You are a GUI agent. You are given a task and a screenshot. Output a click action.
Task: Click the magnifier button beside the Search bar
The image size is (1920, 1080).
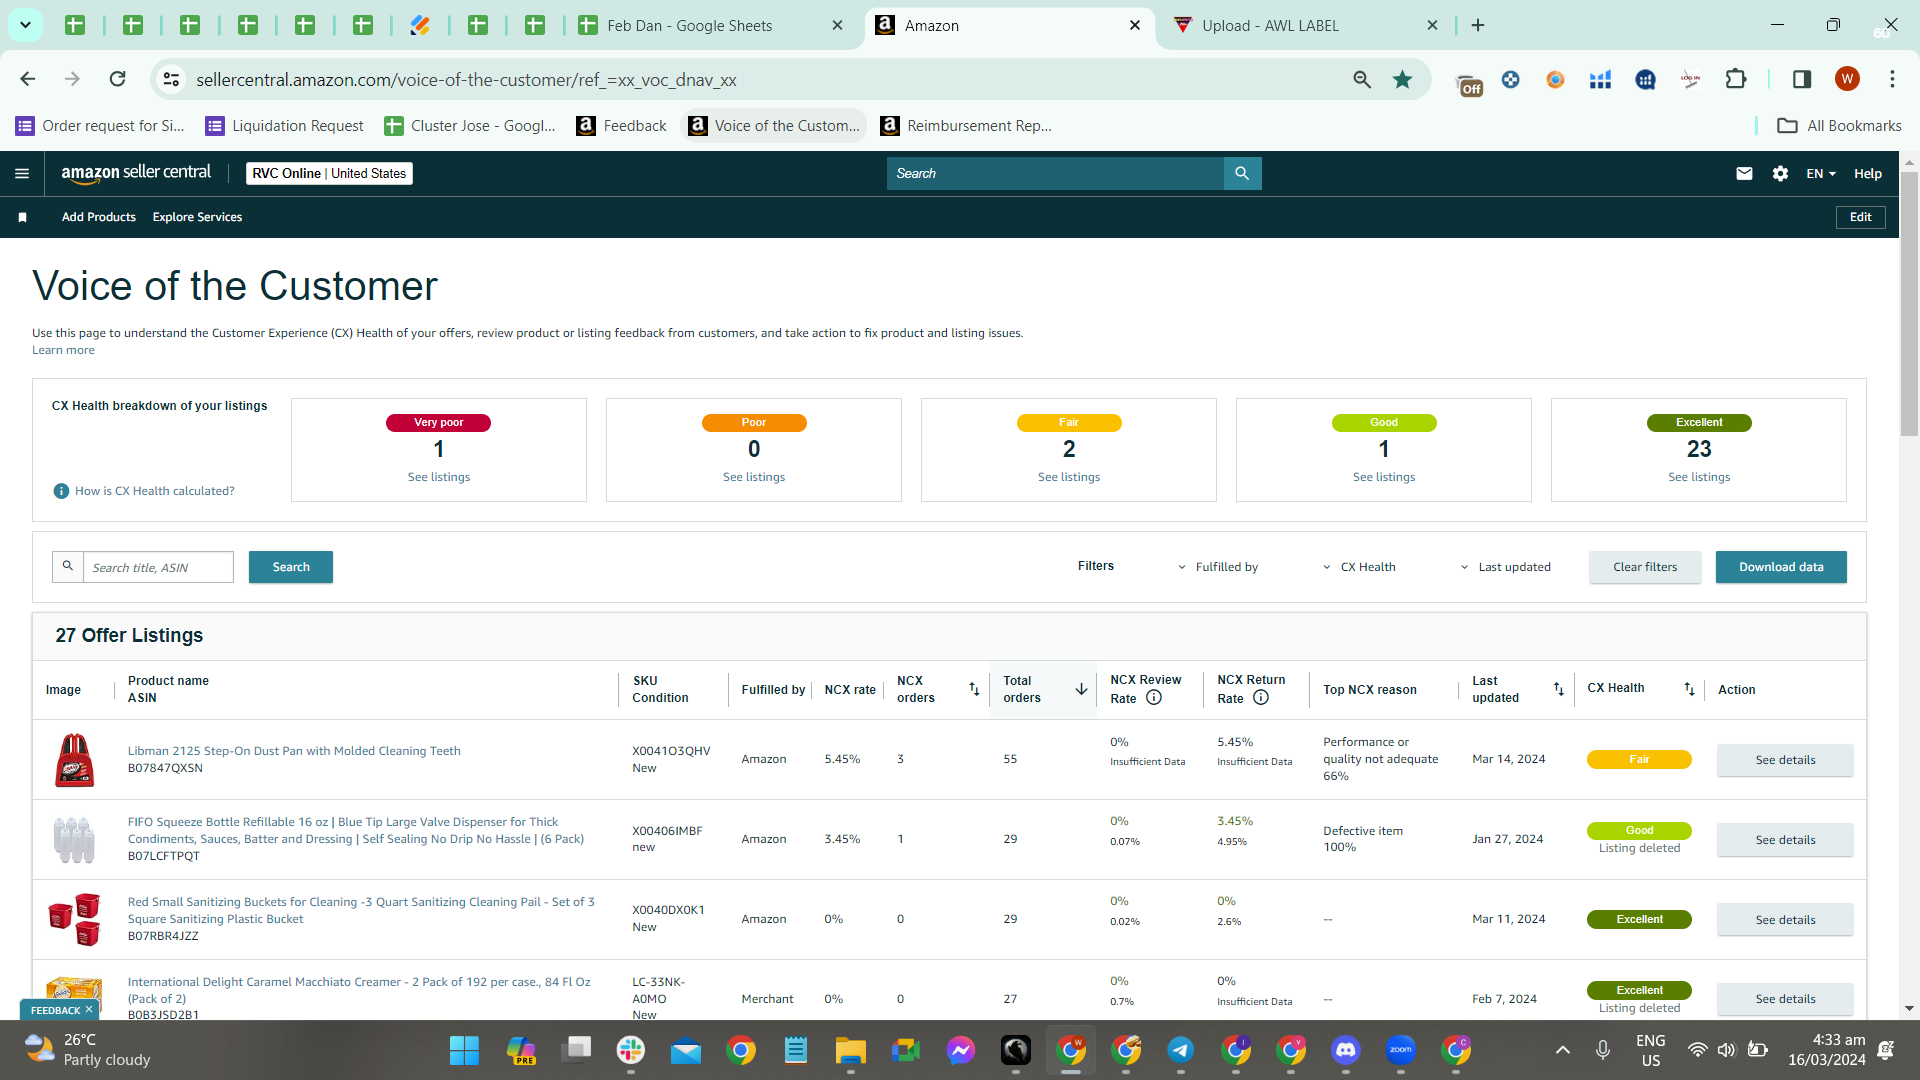[x=1242, y=174]
